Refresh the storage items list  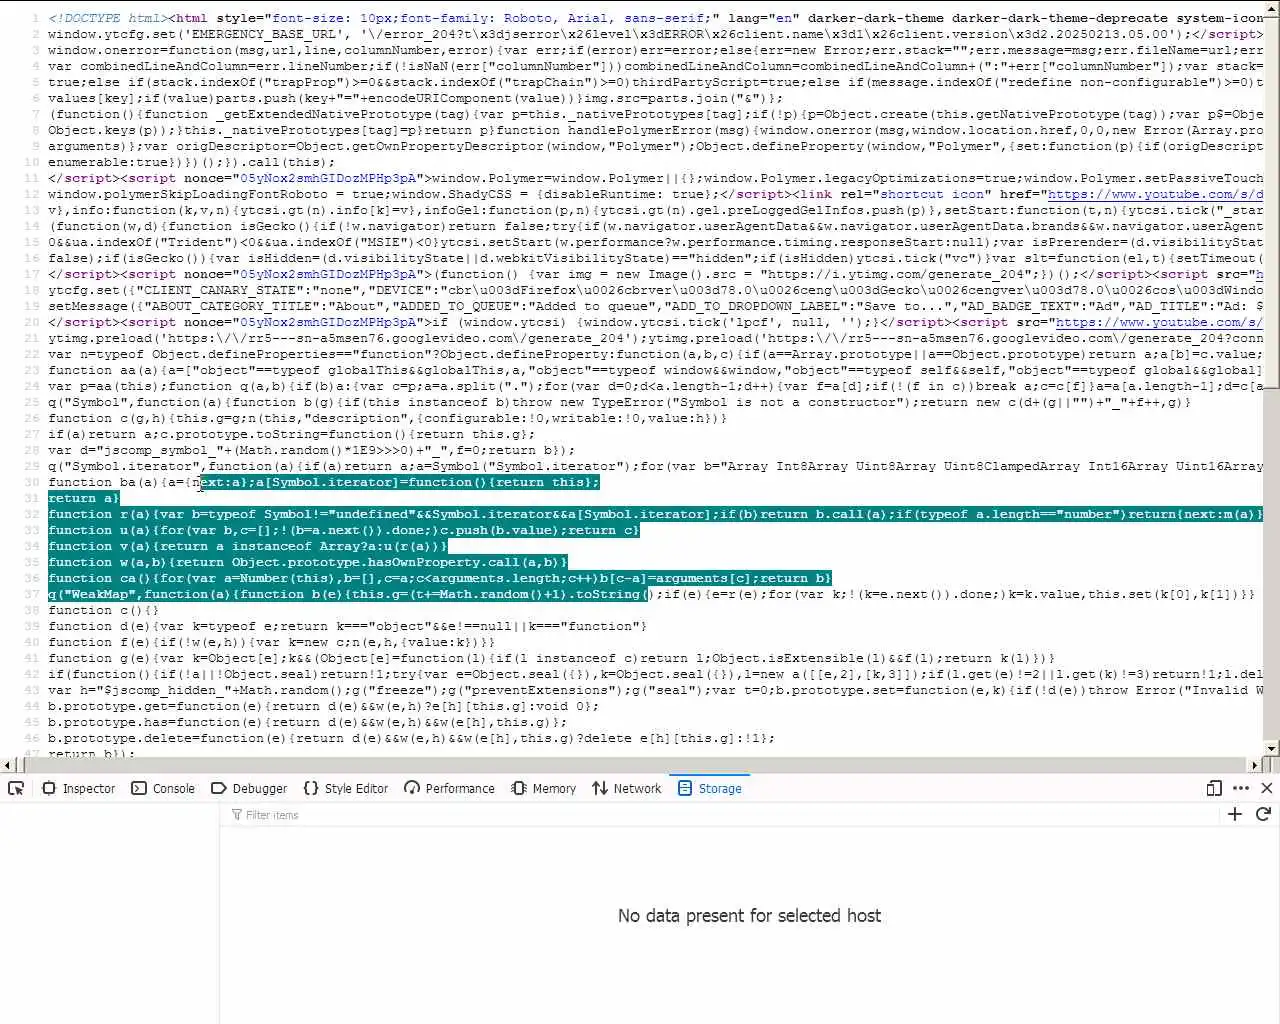coord(1263,814)
